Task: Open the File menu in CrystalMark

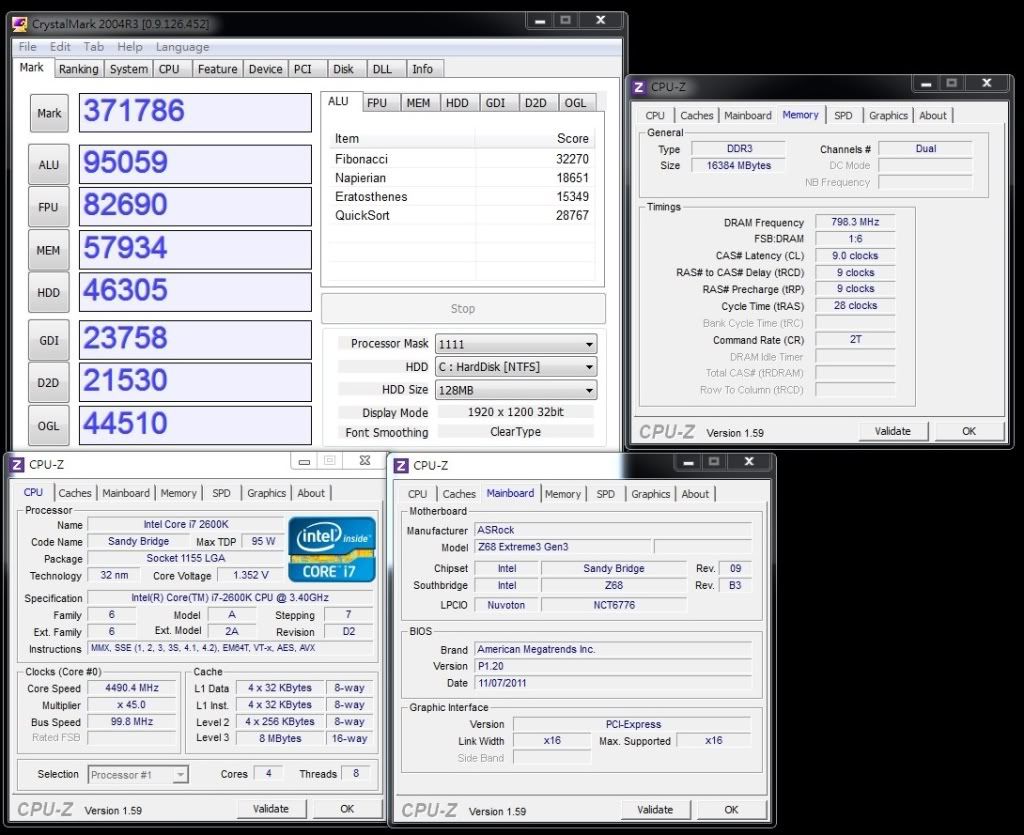Action: (x=27, y=46)
